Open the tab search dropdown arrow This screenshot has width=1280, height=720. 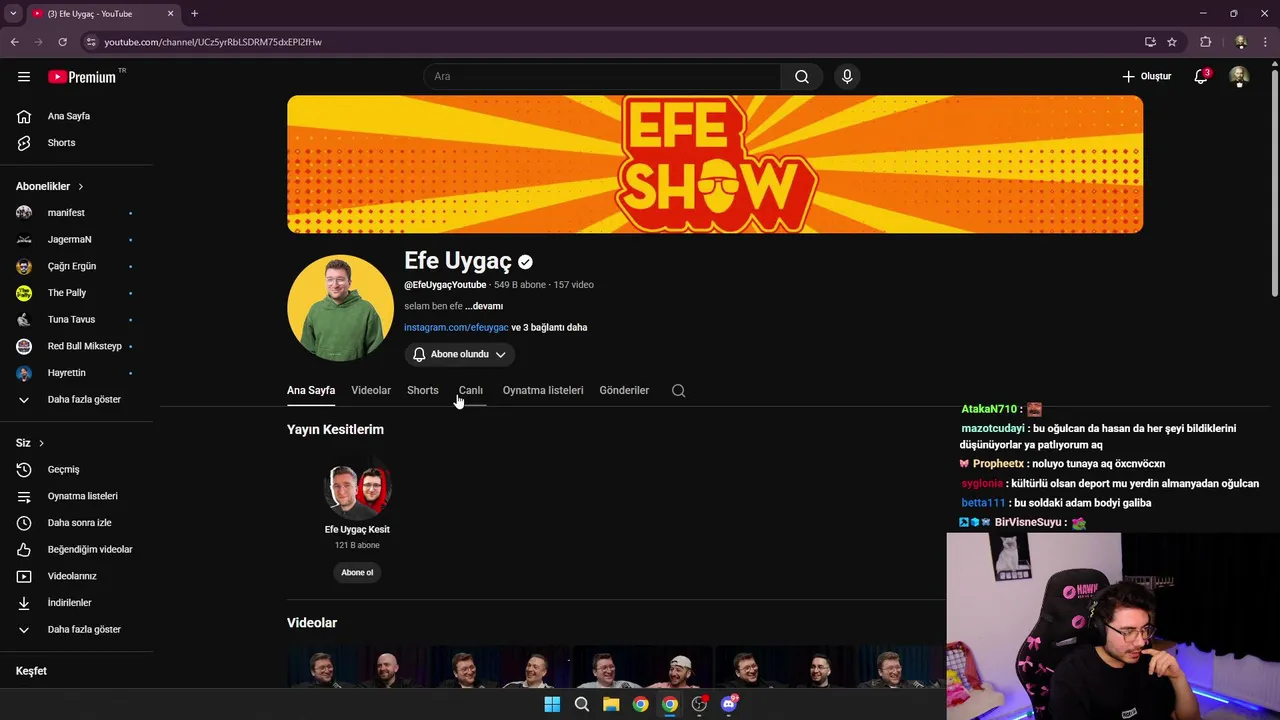(13, 14)
